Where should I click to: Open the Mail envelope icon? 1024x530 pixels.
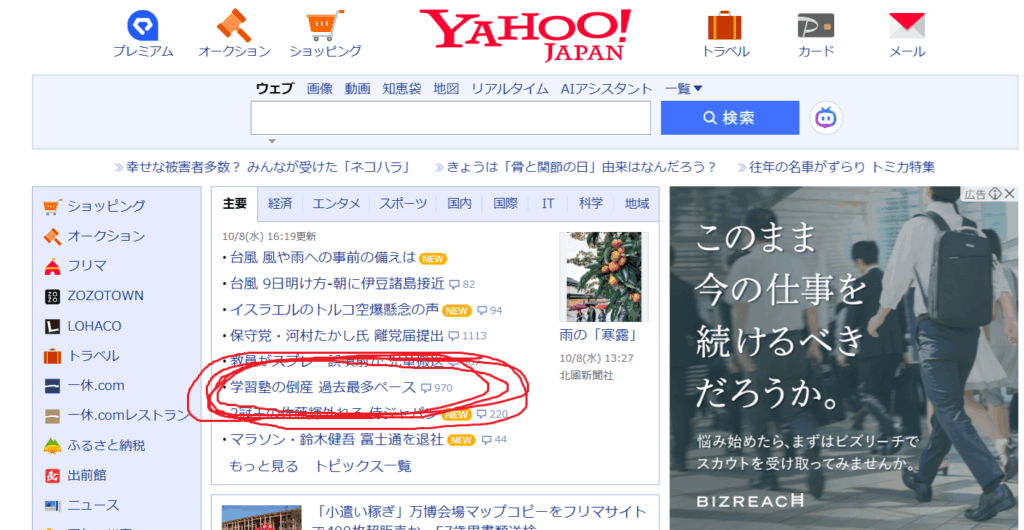[907, 26]
